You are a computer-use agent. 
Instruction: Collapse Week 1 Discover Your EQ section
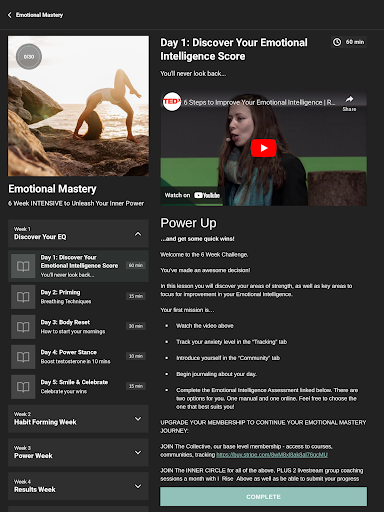(78, 233)
